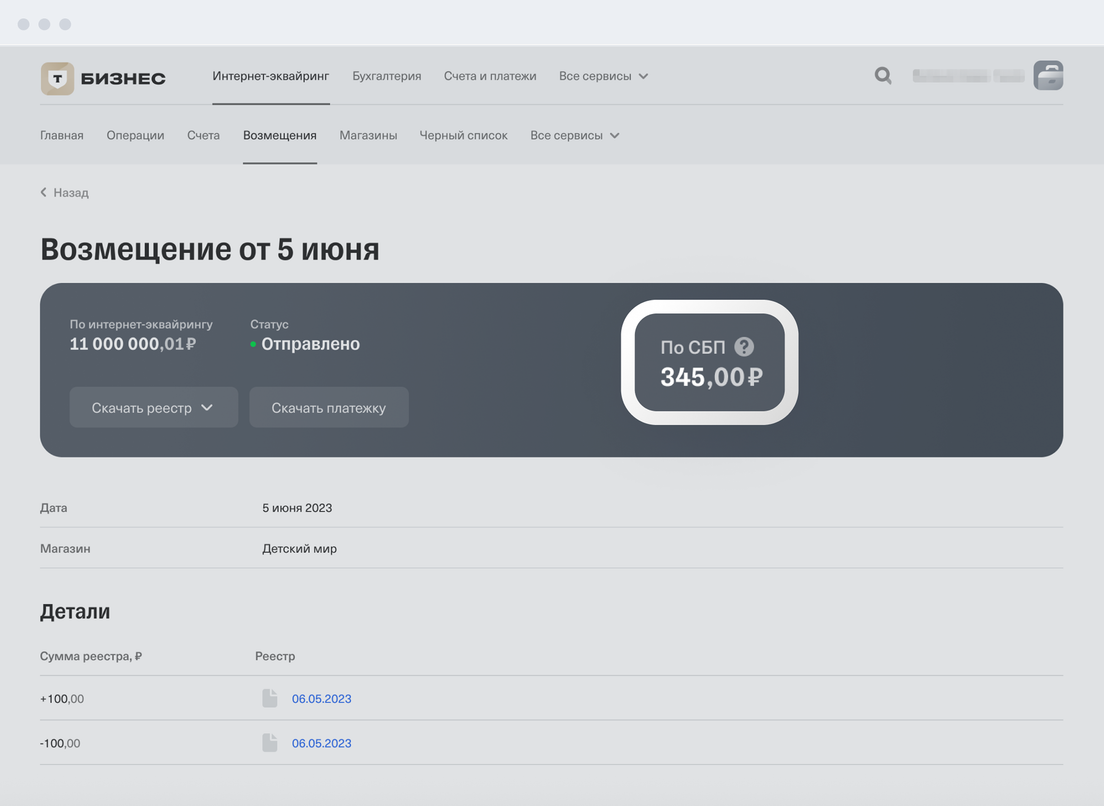Click the Скачать платежку button

coord(329,407)
